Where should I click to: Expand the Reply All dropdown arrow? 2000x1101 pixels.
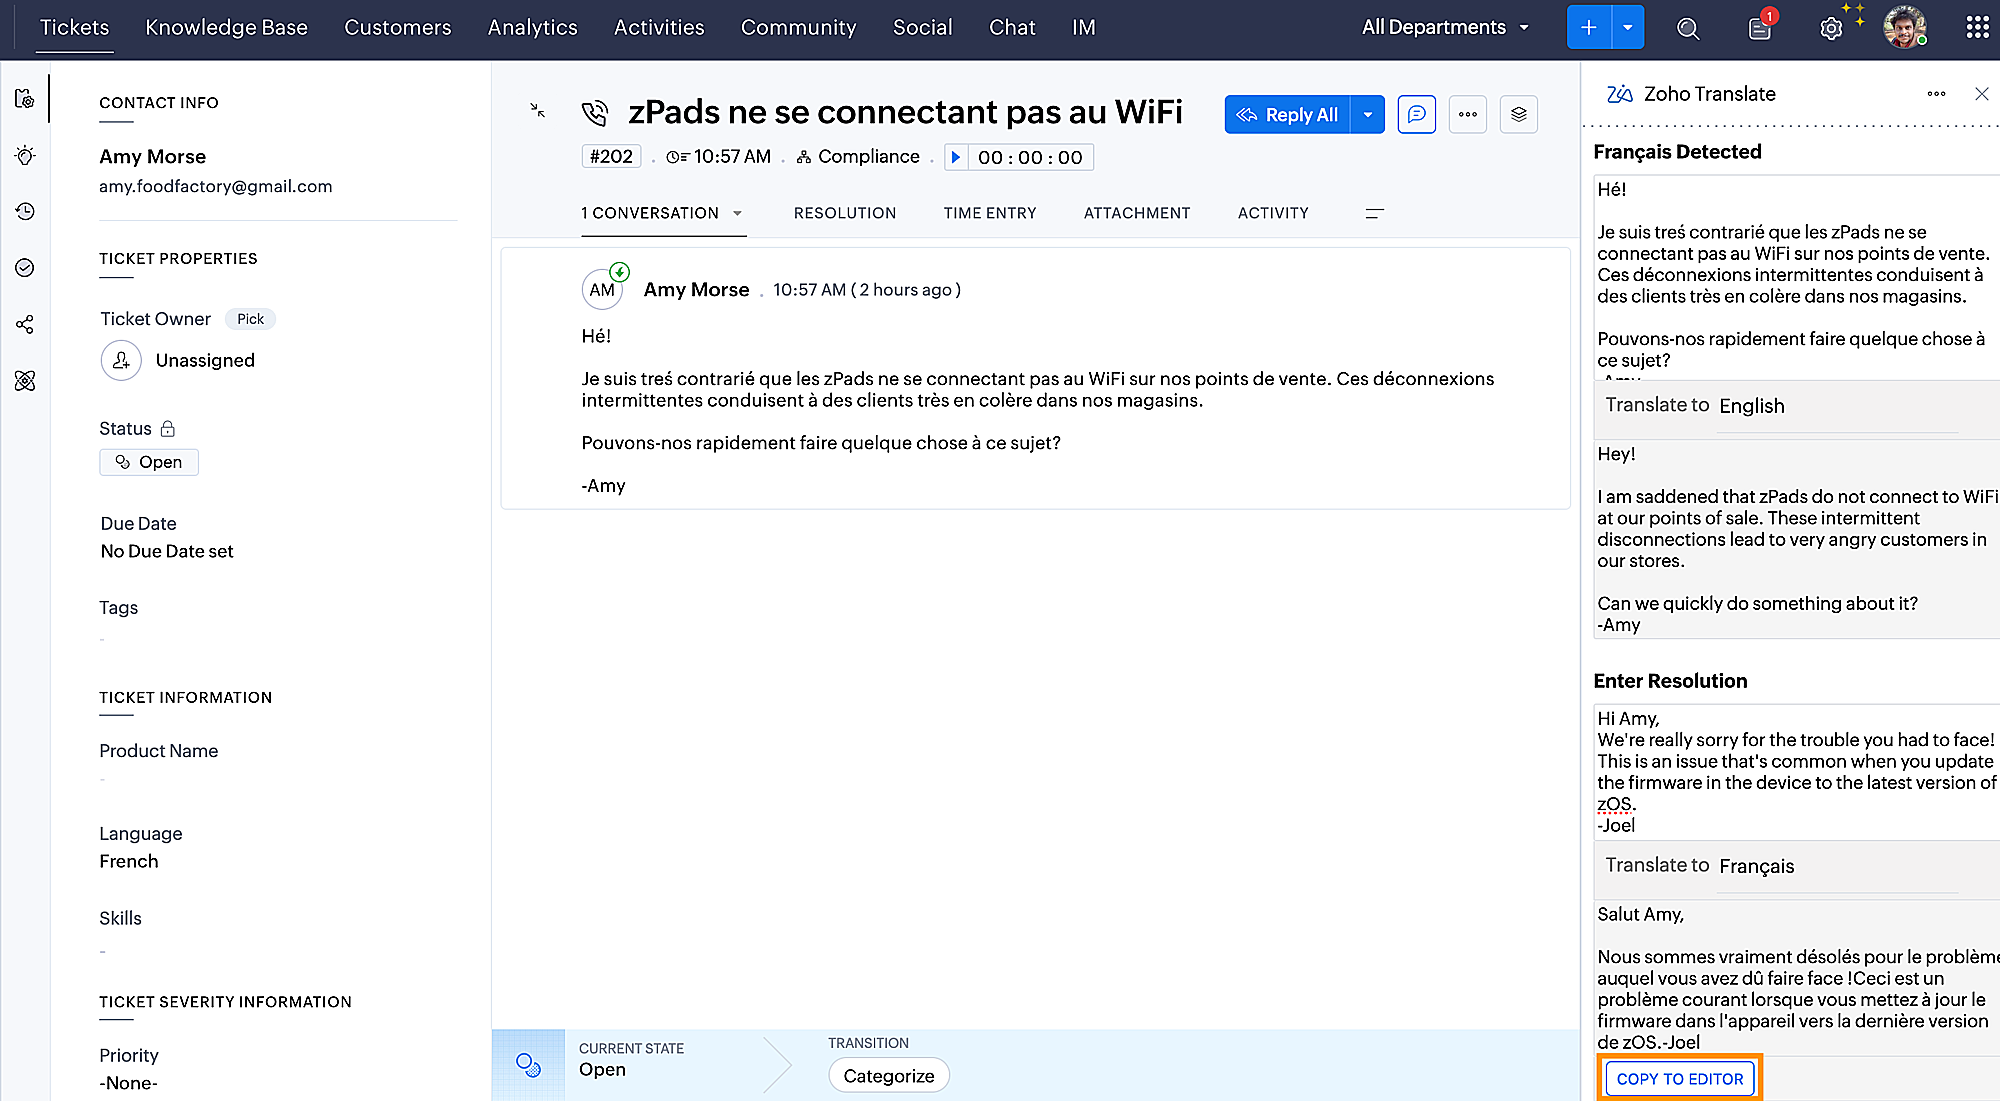[x=1367, y=114]
